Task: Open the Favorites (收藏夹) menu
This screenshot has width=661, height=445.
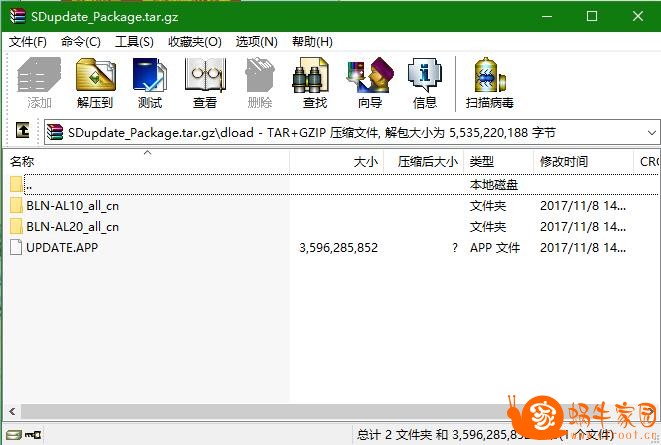Action: point(194,42)
